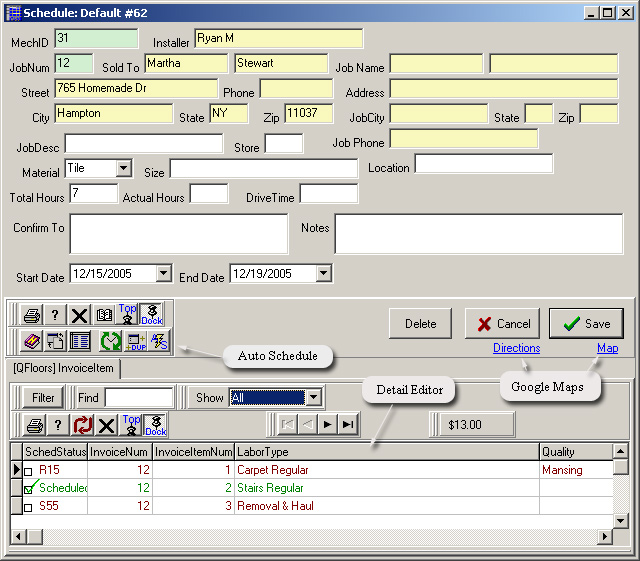Open the Directions link

[516, 348]
